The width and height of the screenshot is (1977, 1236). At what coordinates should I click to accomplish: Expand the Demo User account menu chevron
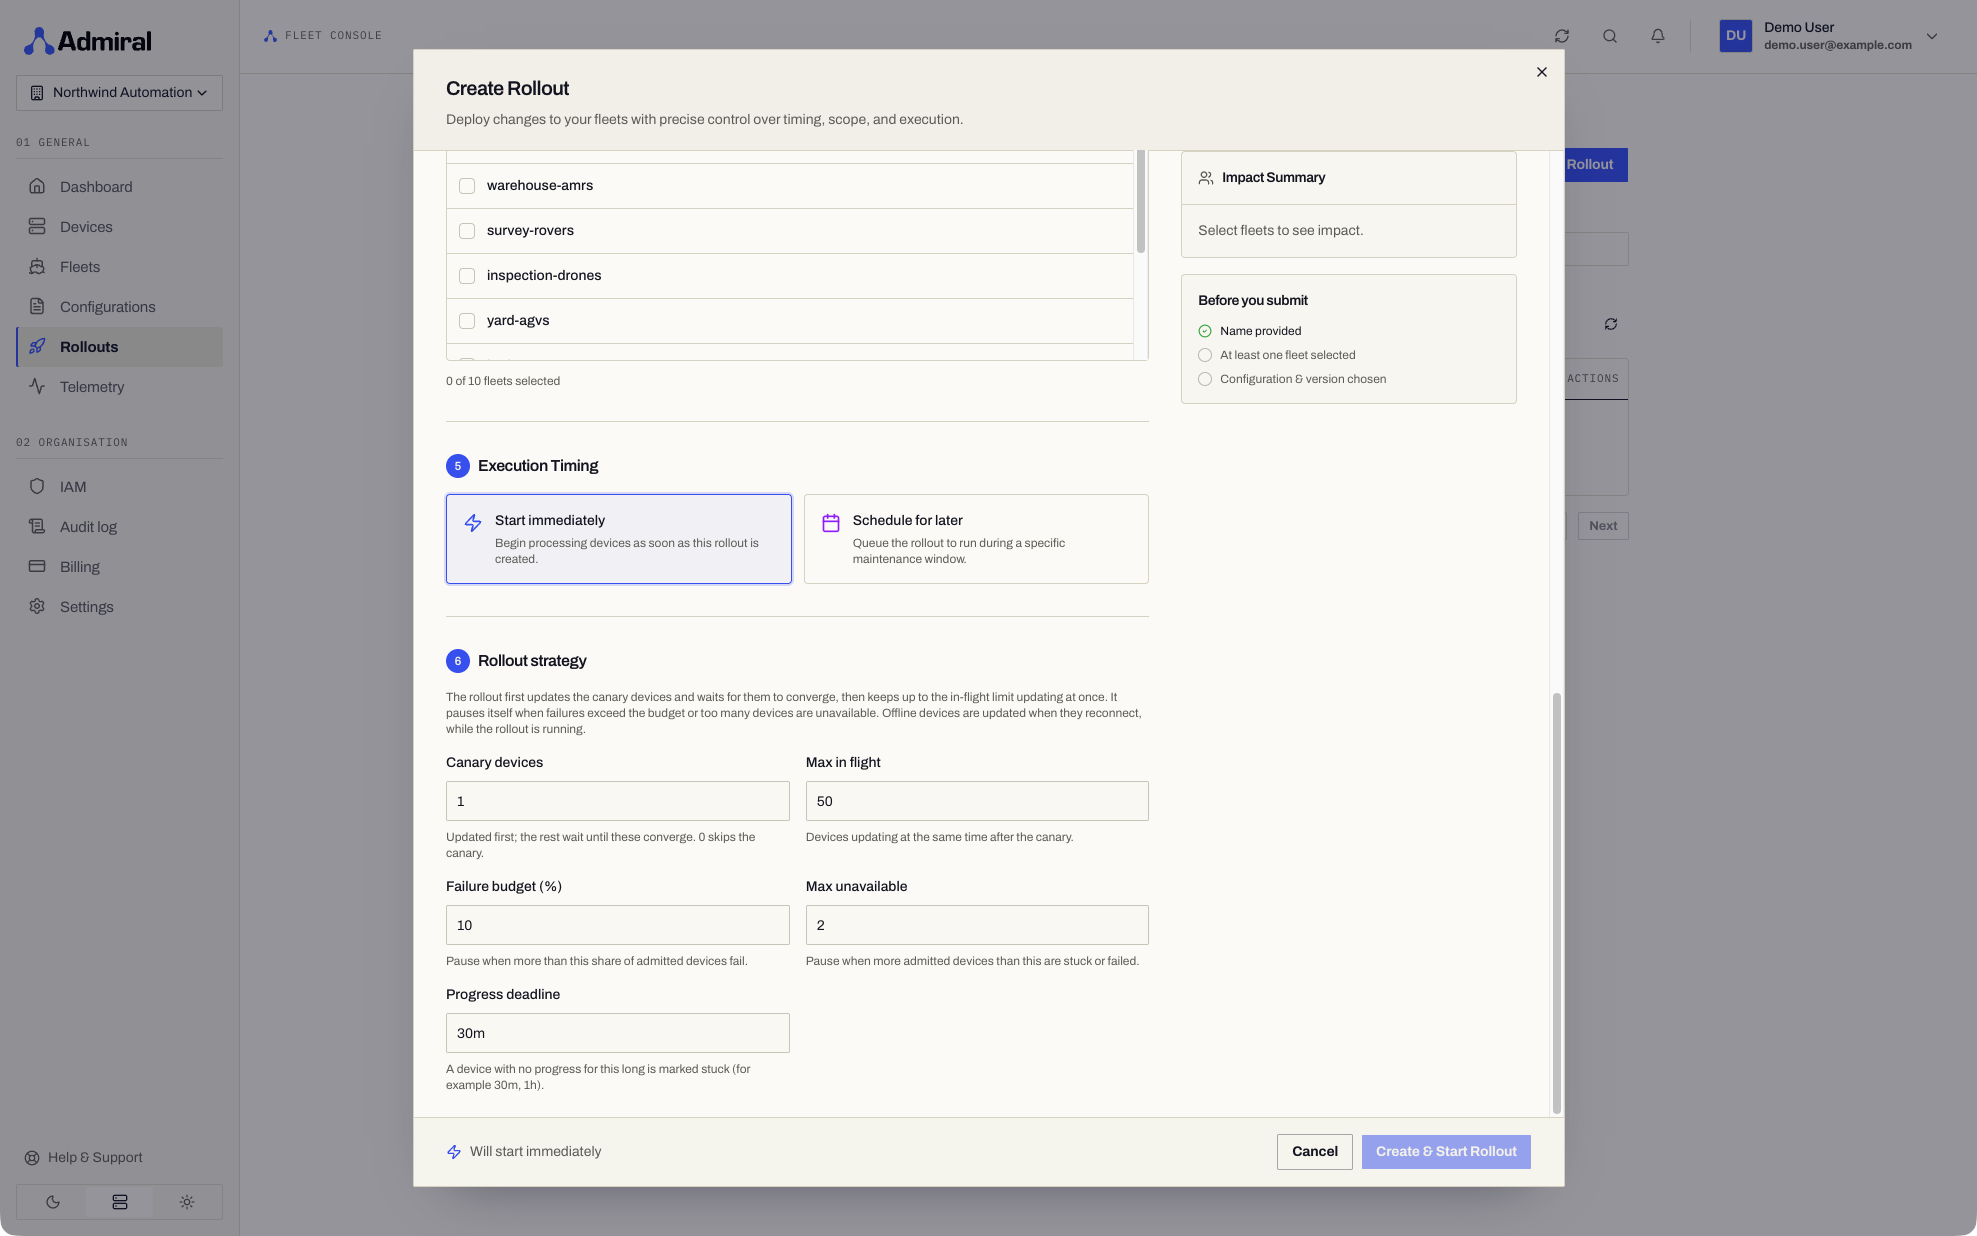pos(1932,36)
